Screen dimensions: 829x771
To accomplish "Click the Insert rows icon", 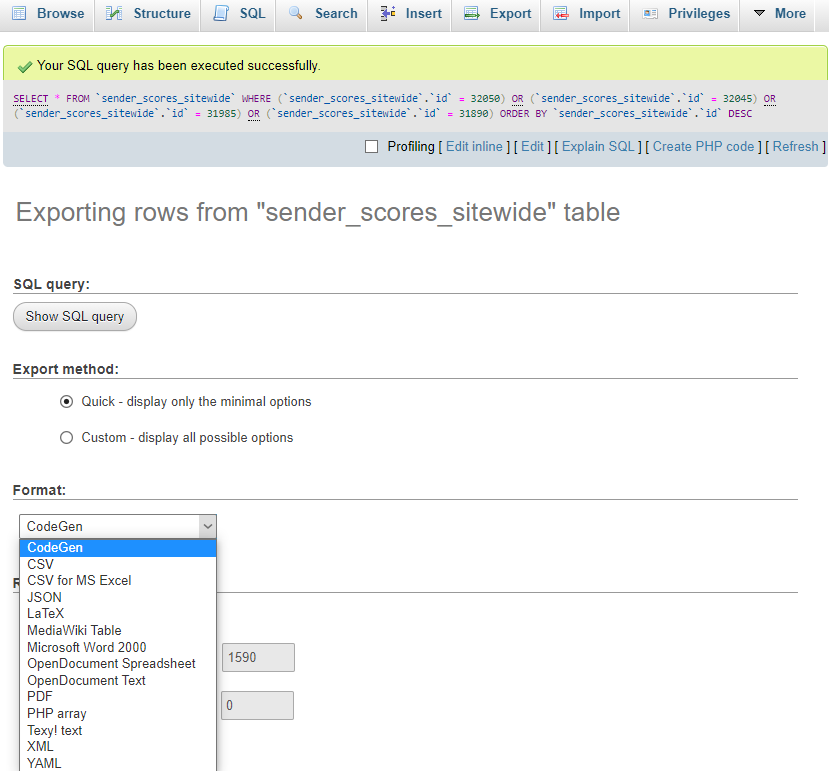I will click(x=388, y=14).
